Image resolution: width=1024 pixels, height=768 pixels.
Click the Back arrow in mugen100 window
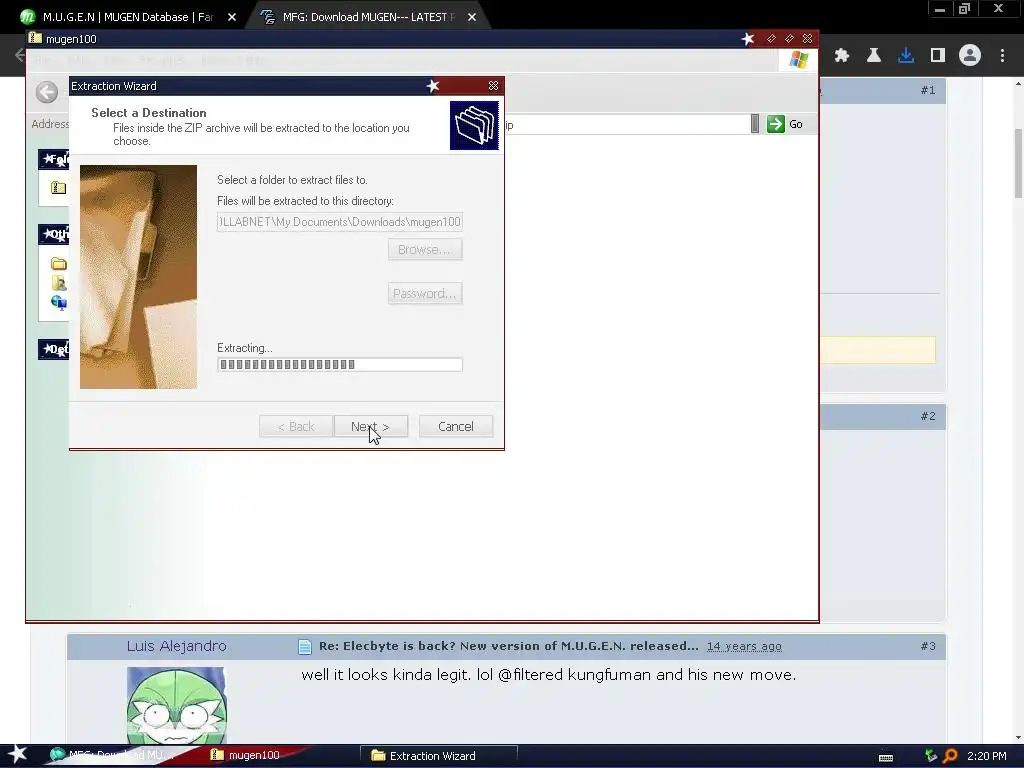point(47,92)
